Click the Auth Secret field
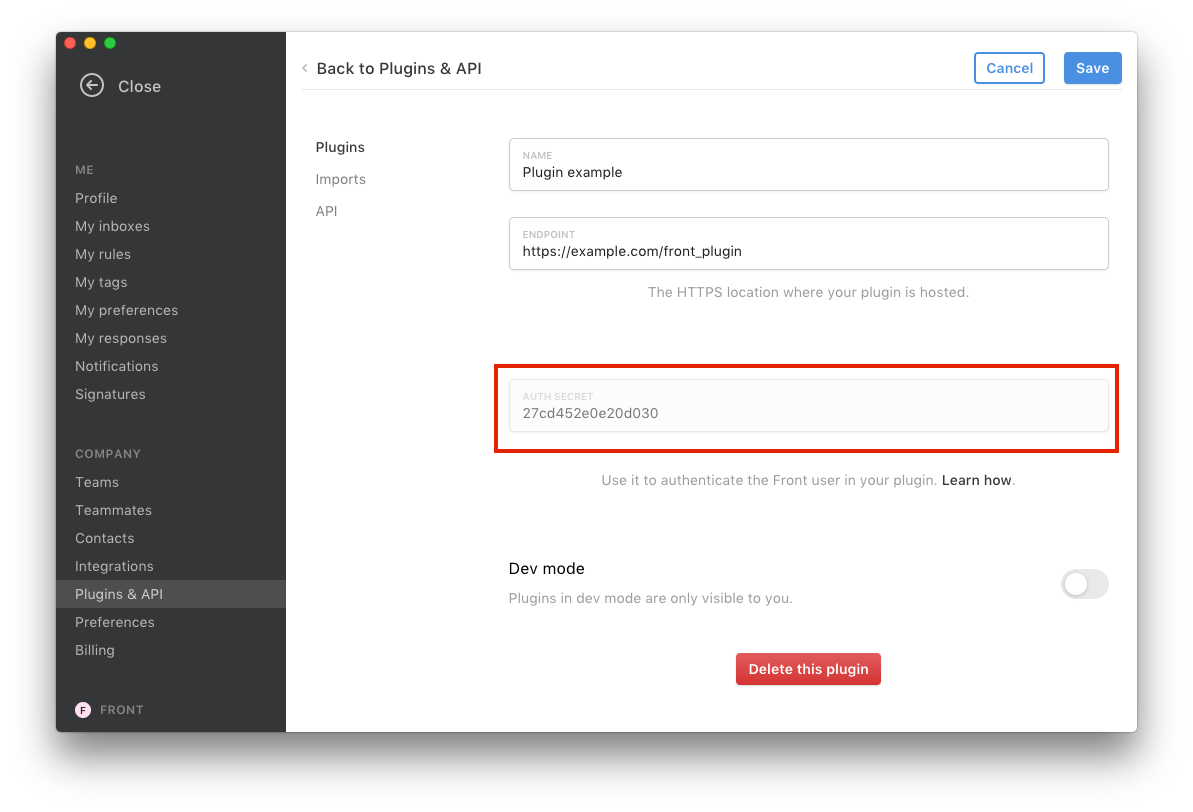The width and height of the screenshot is (1193, 812). tap(808, 406)
